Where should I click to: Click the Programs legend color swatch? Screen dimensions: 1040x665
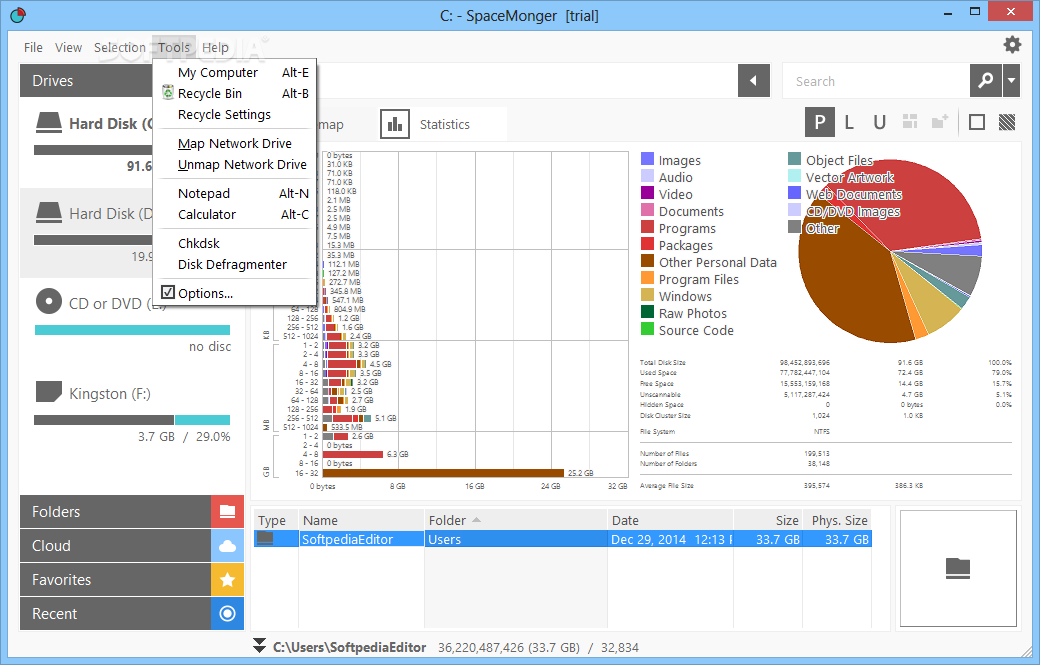click(647, 227)
